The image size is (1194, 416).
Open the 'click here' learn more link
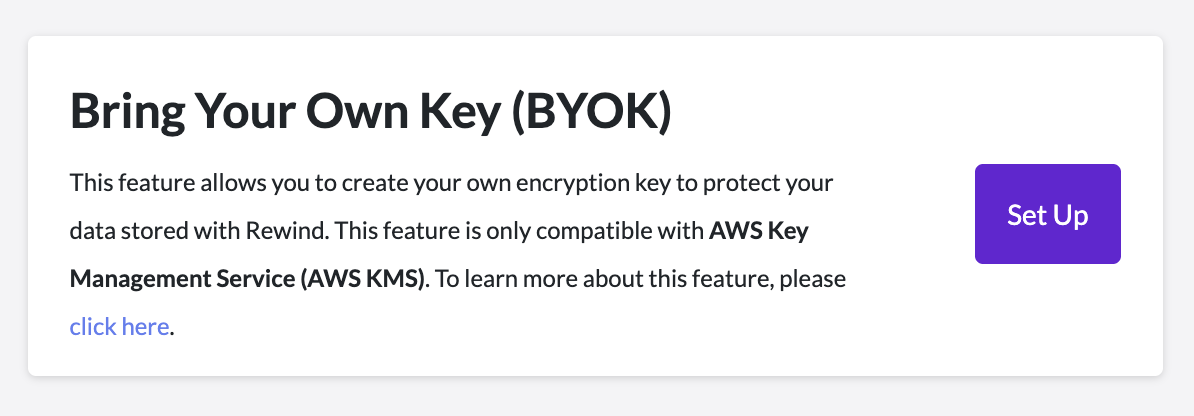click(118, 326)
